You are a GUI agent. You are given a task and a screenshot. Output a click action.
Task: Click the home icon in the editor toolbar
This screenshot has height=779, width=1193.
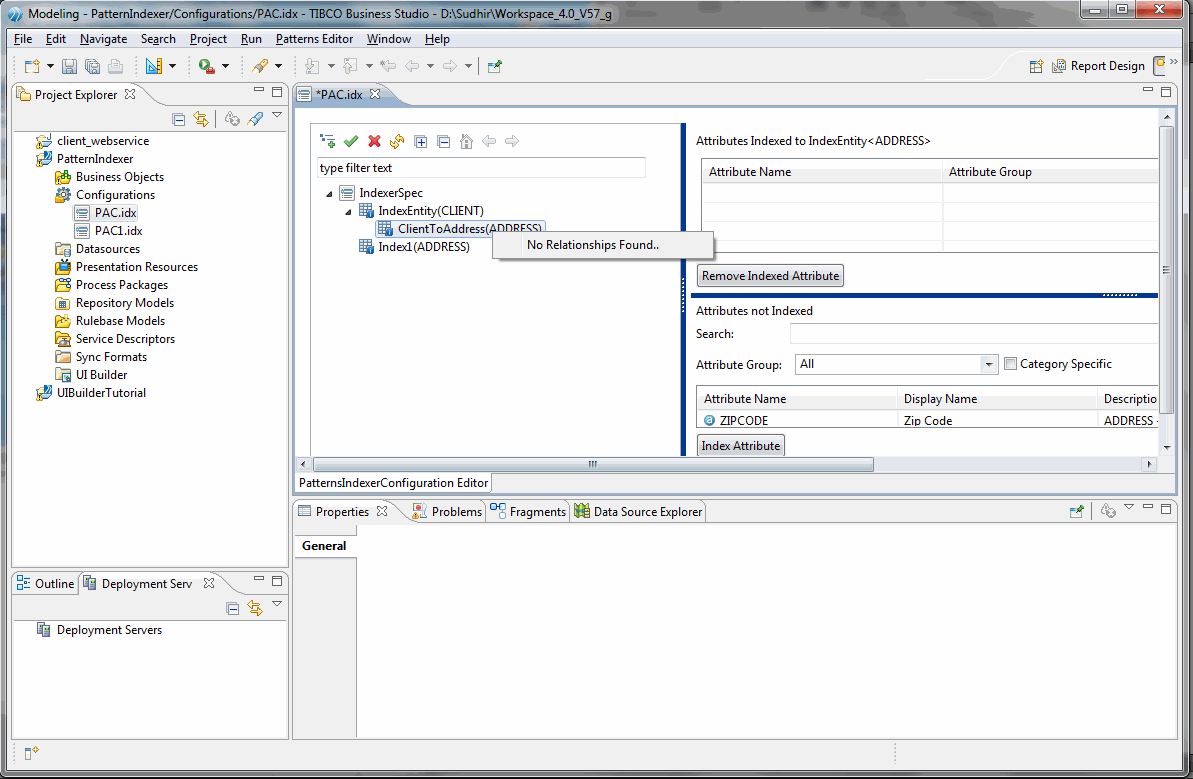(466, 141)
